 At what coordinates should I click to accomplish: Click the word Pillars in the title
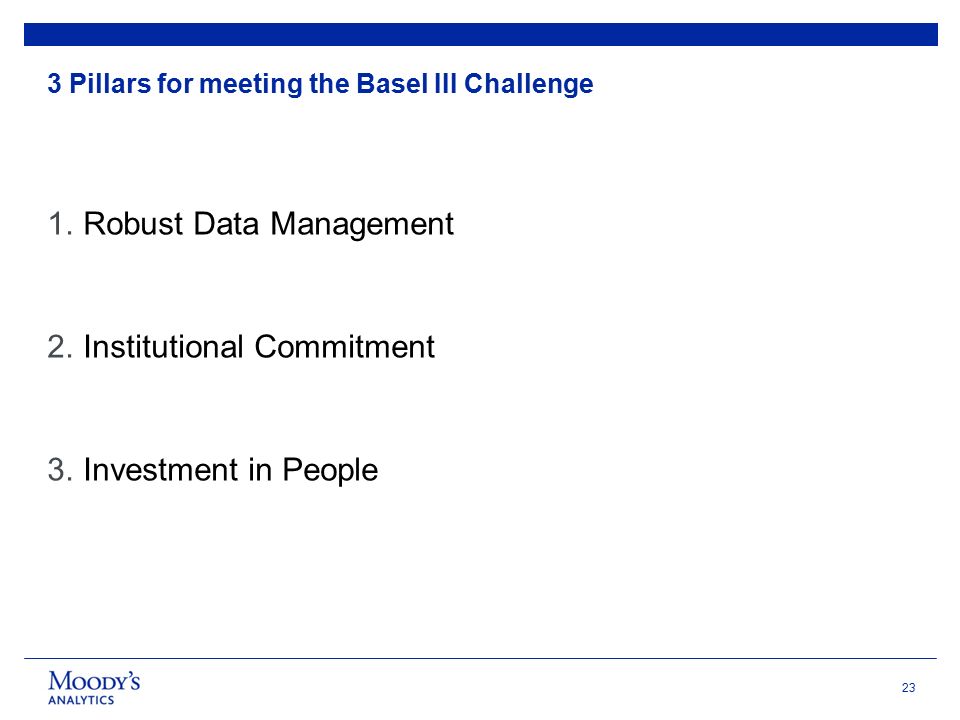(110, 84)
